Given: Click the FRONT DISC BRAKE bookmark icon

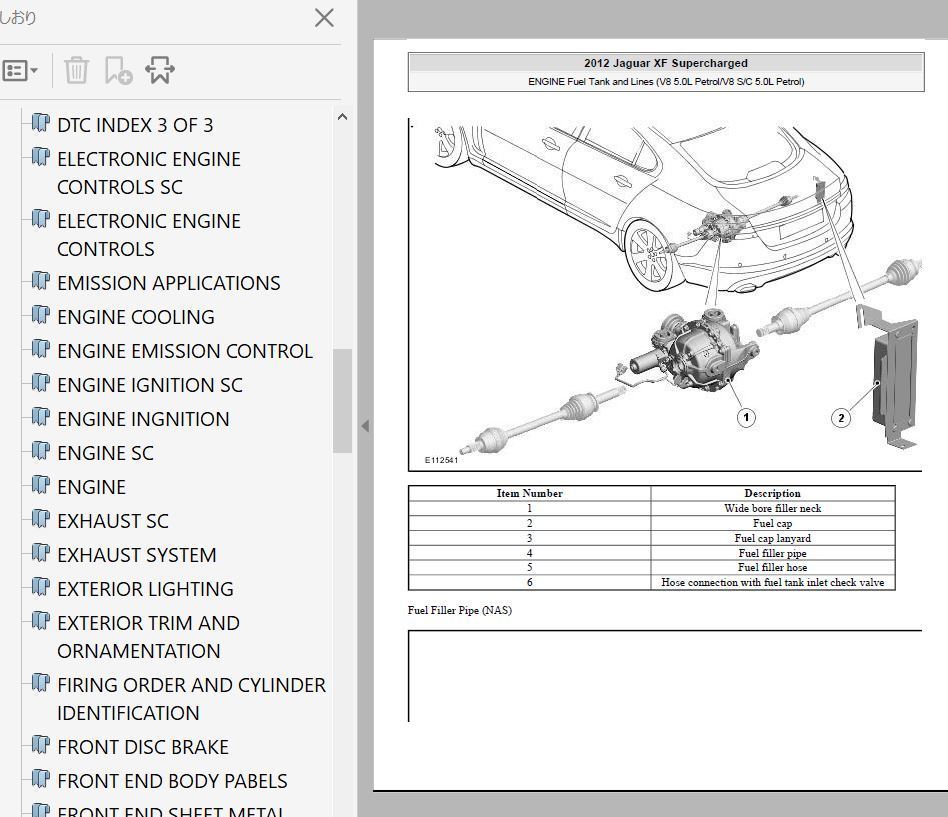Looking at the screenshot, I should point(41,746).
